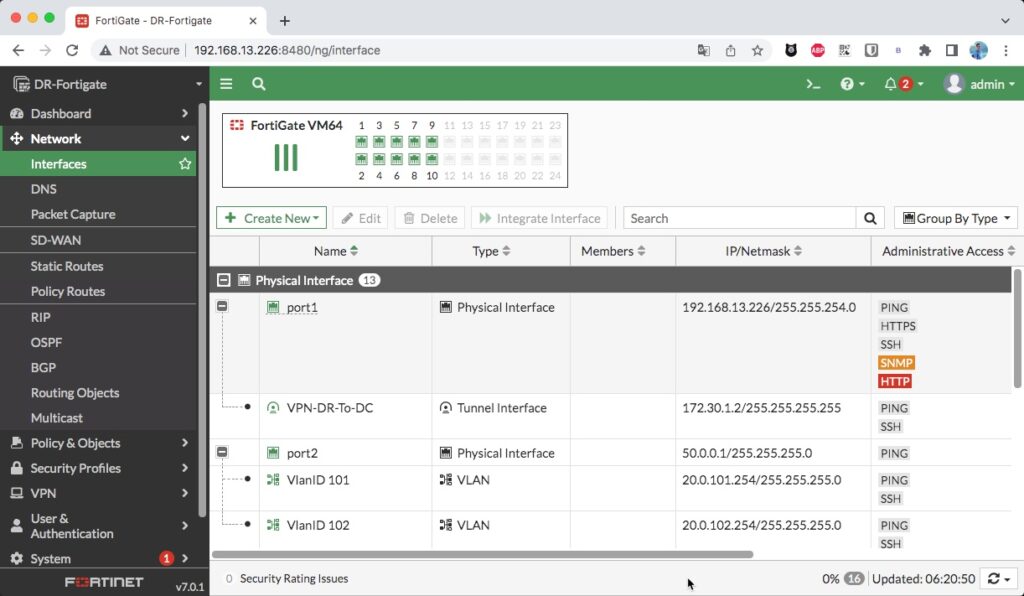Click port 10 on the FortiGate faceplate

pyautogui.click(x=432, y=159)
